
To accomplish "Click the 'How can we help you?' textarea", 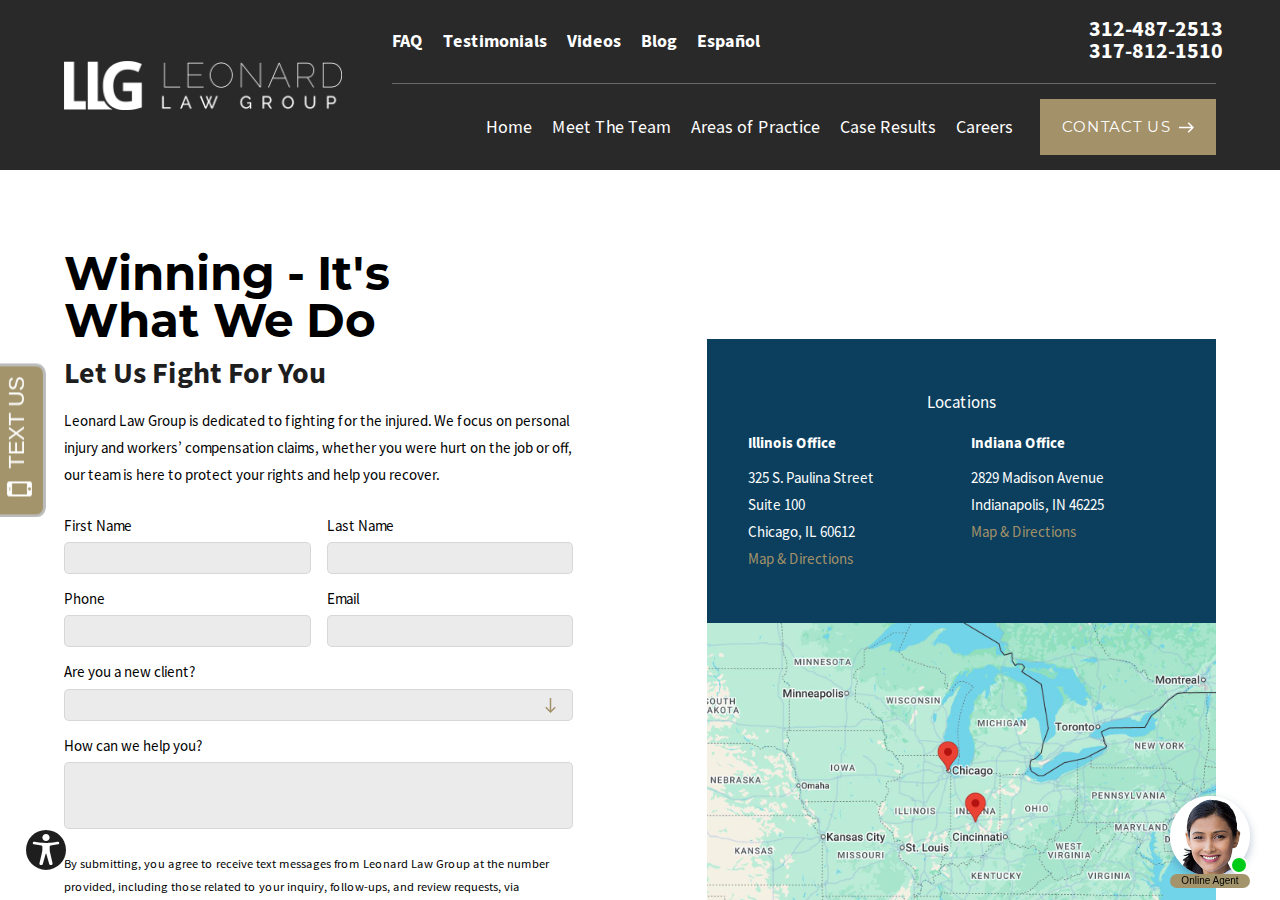I will click(x=318, y=795).
